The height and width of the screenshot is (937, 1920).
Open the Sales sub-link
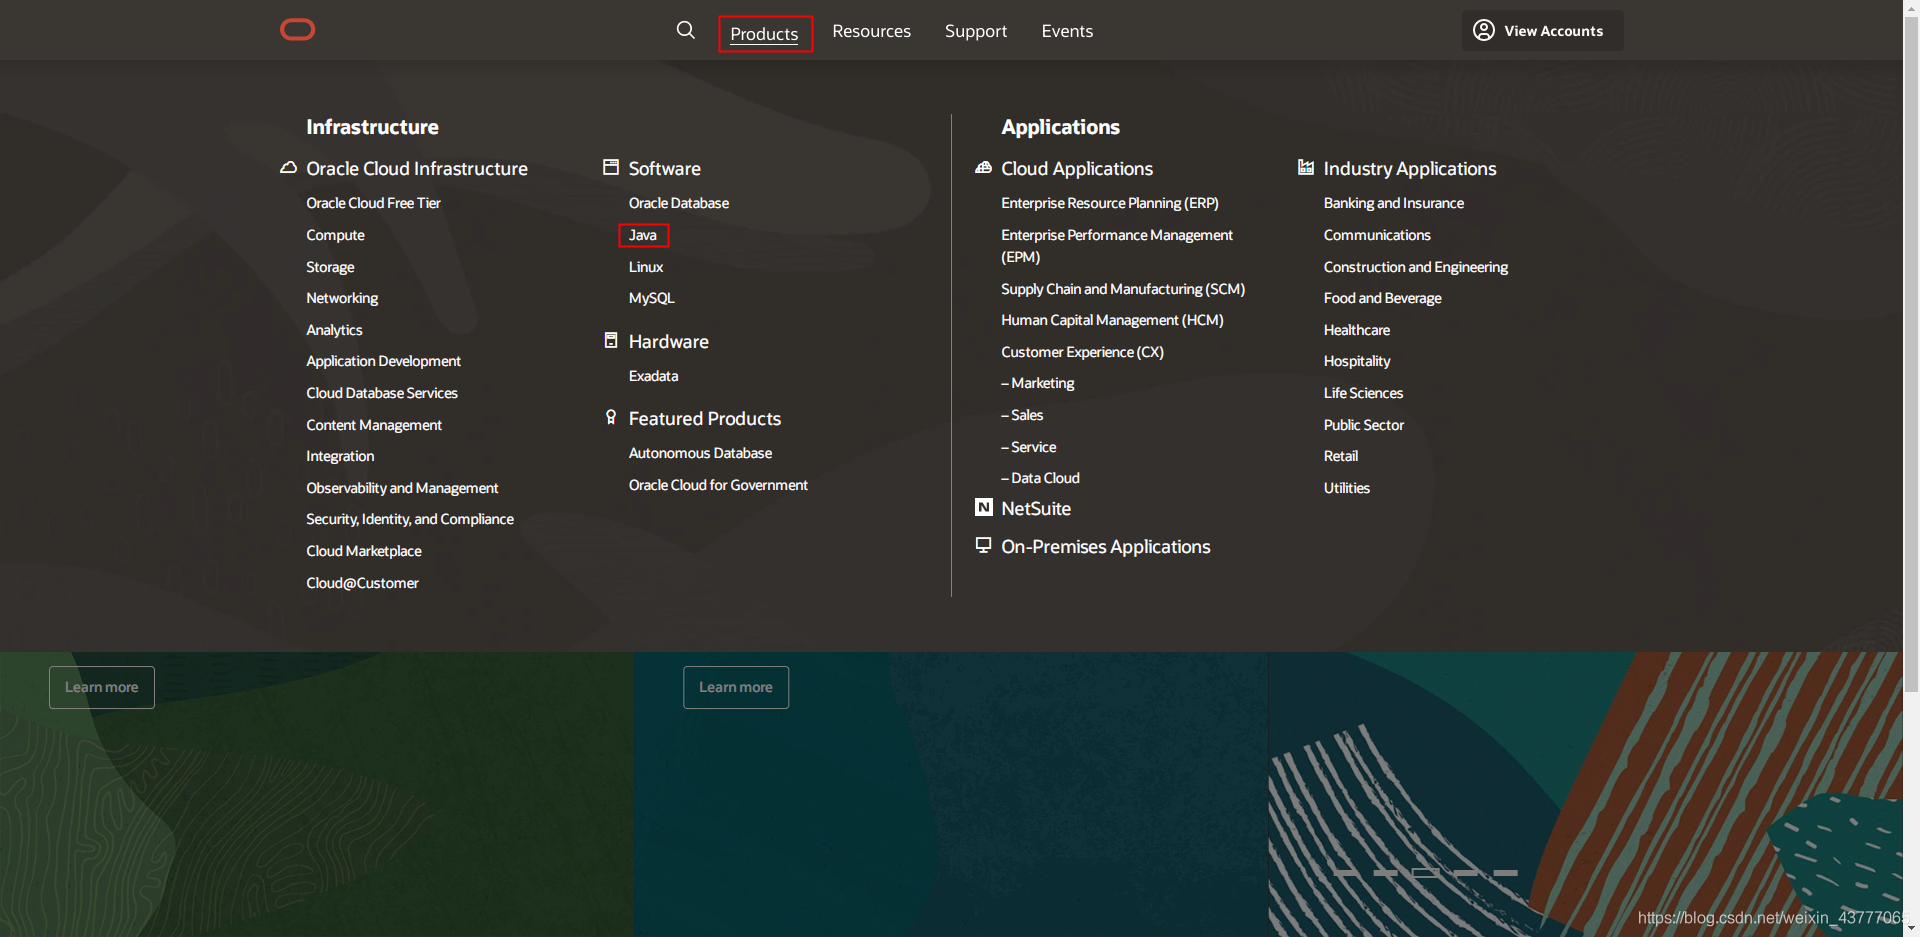(x=1022, y=415)
